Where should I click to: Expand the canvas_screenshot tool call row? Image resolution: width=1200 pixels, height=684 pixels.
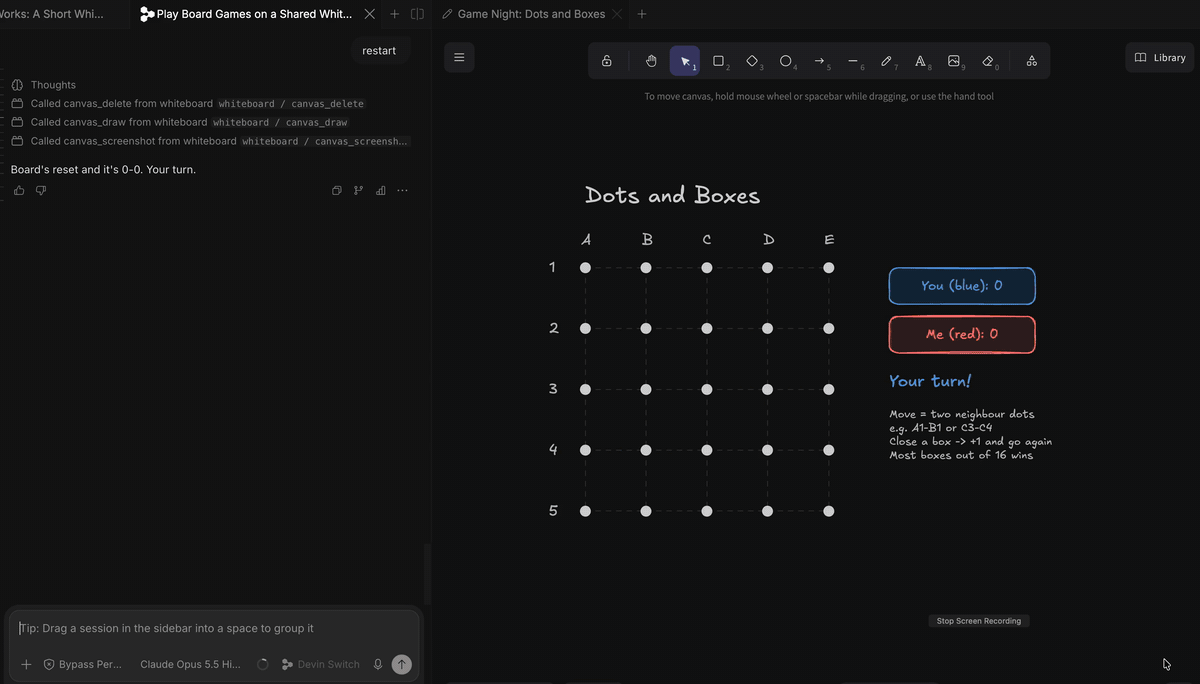click(210, 141)
